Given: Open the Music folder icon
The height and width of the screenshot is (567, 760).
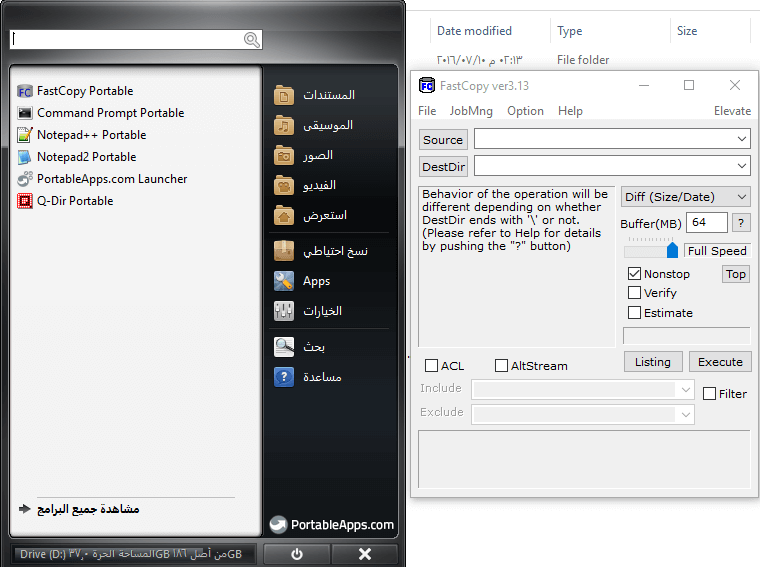Looking at the screenshot, I should pyautogui.click(x=284, y=125).
